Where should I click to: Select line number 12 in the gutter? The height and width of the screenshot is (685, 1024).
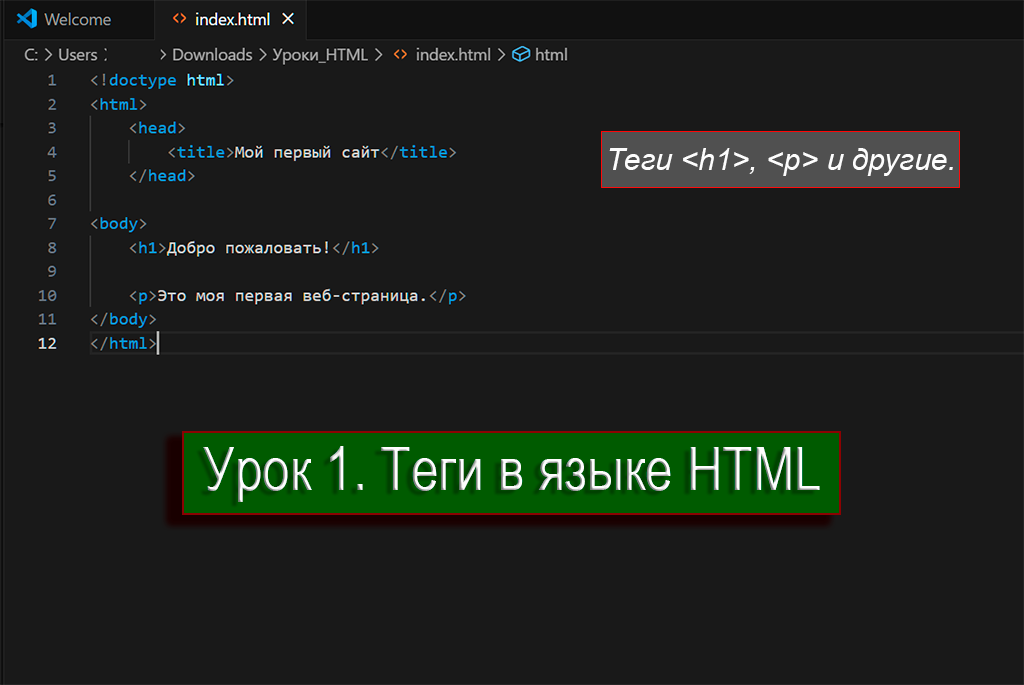tap(47, 343)
